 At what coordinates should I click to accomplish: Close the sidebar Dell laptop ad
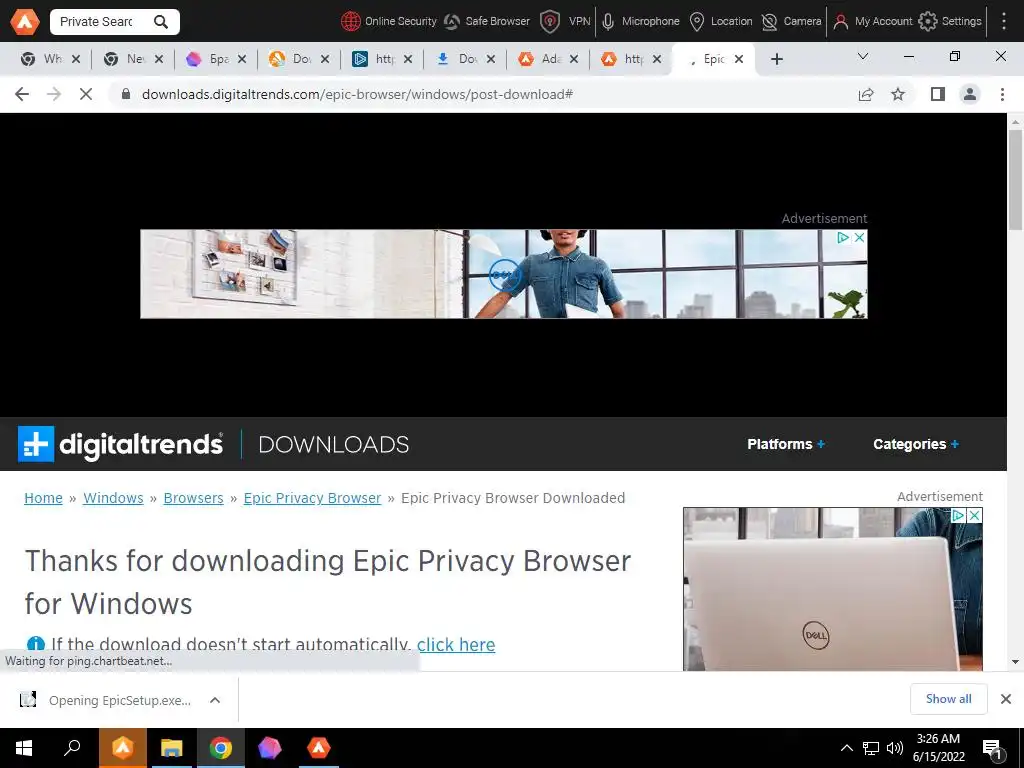tap(974, 516)
